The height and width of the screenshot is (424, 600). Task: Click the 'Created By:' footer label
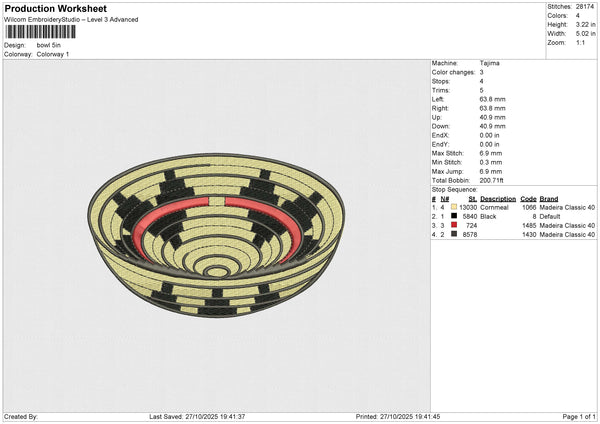pos(21,416)
